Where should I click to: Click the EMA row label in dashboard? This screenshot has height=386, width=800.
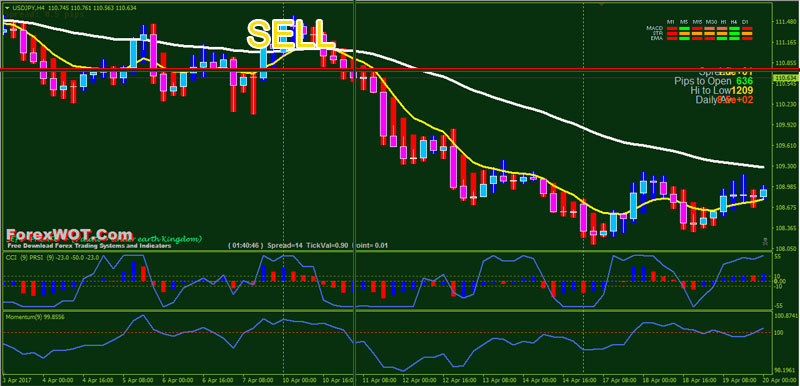coord(657,38)
